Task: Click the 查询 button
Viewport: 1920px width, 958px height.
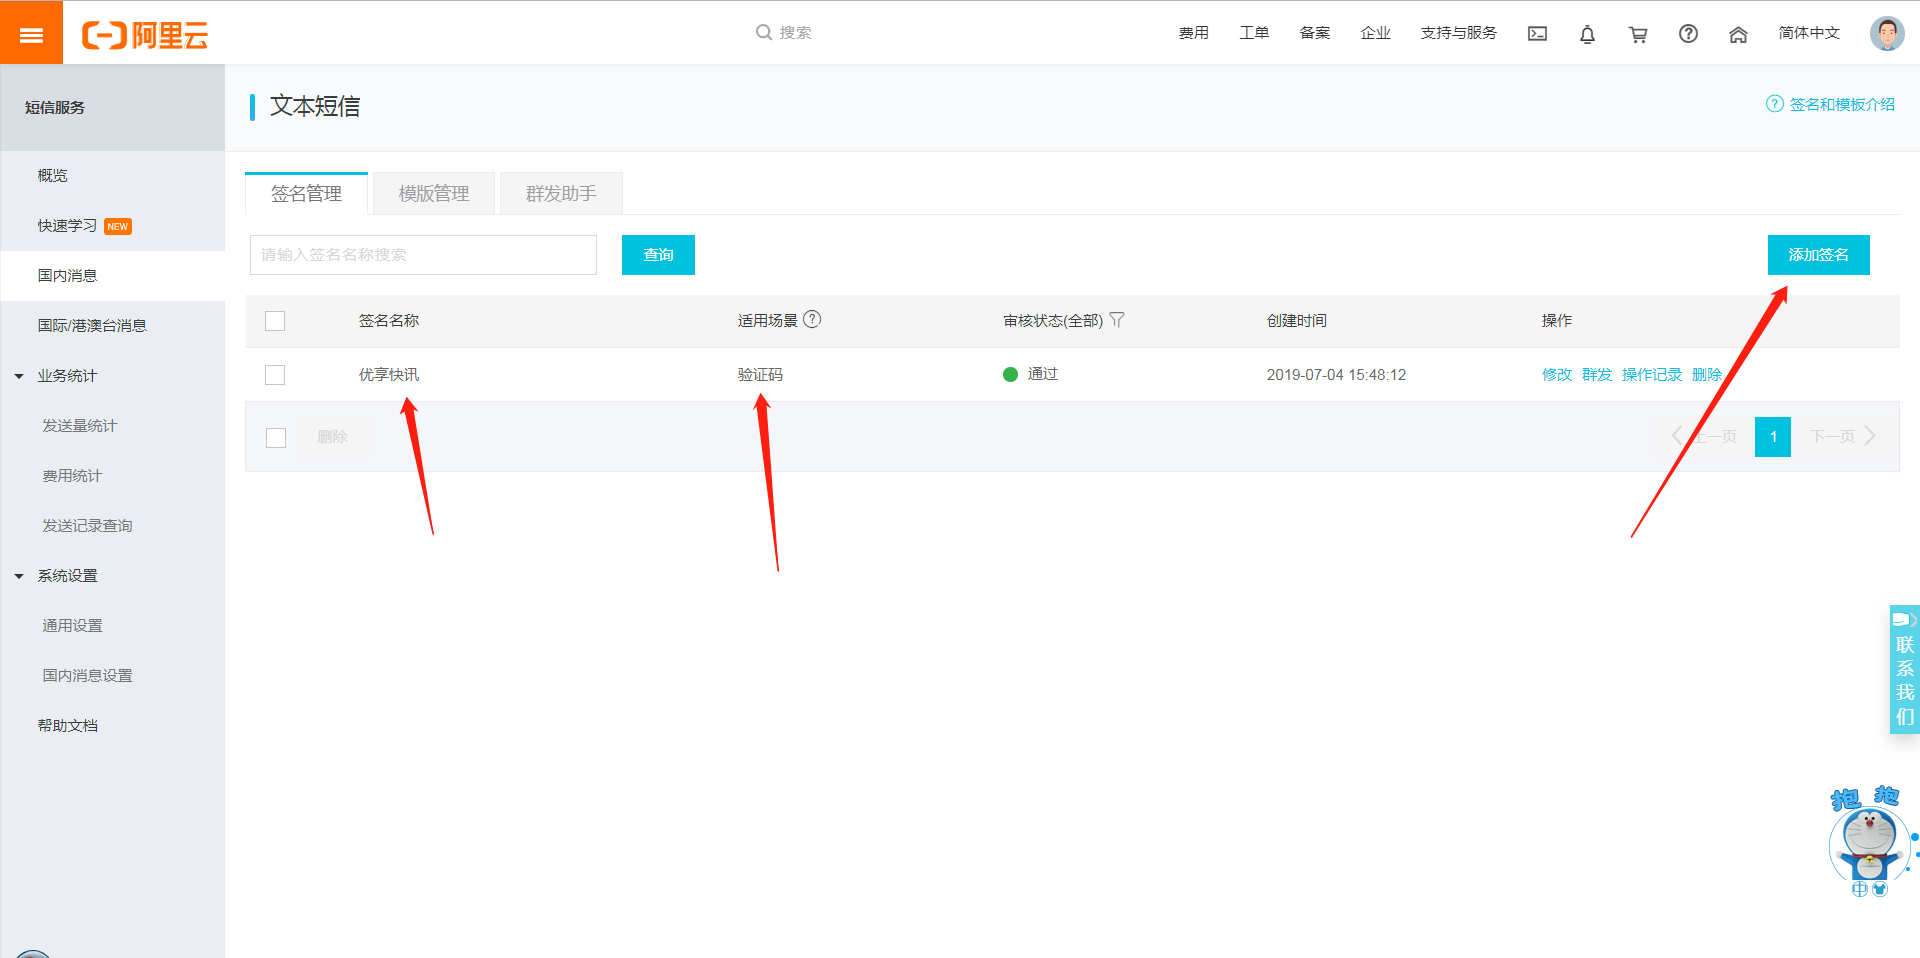Action: click(658, 255)
